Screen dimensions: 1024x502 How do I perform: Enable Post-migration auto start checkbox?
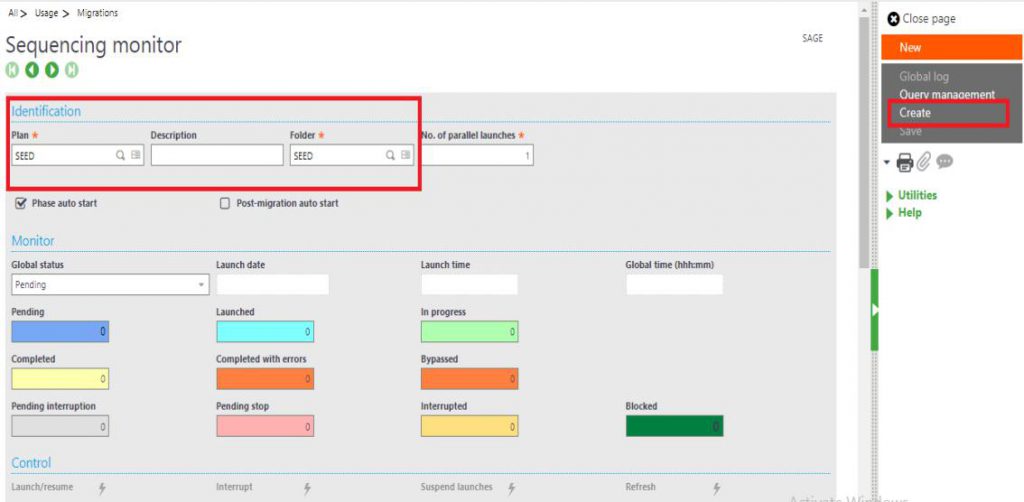pyautogui.click(x=225, y=204)
